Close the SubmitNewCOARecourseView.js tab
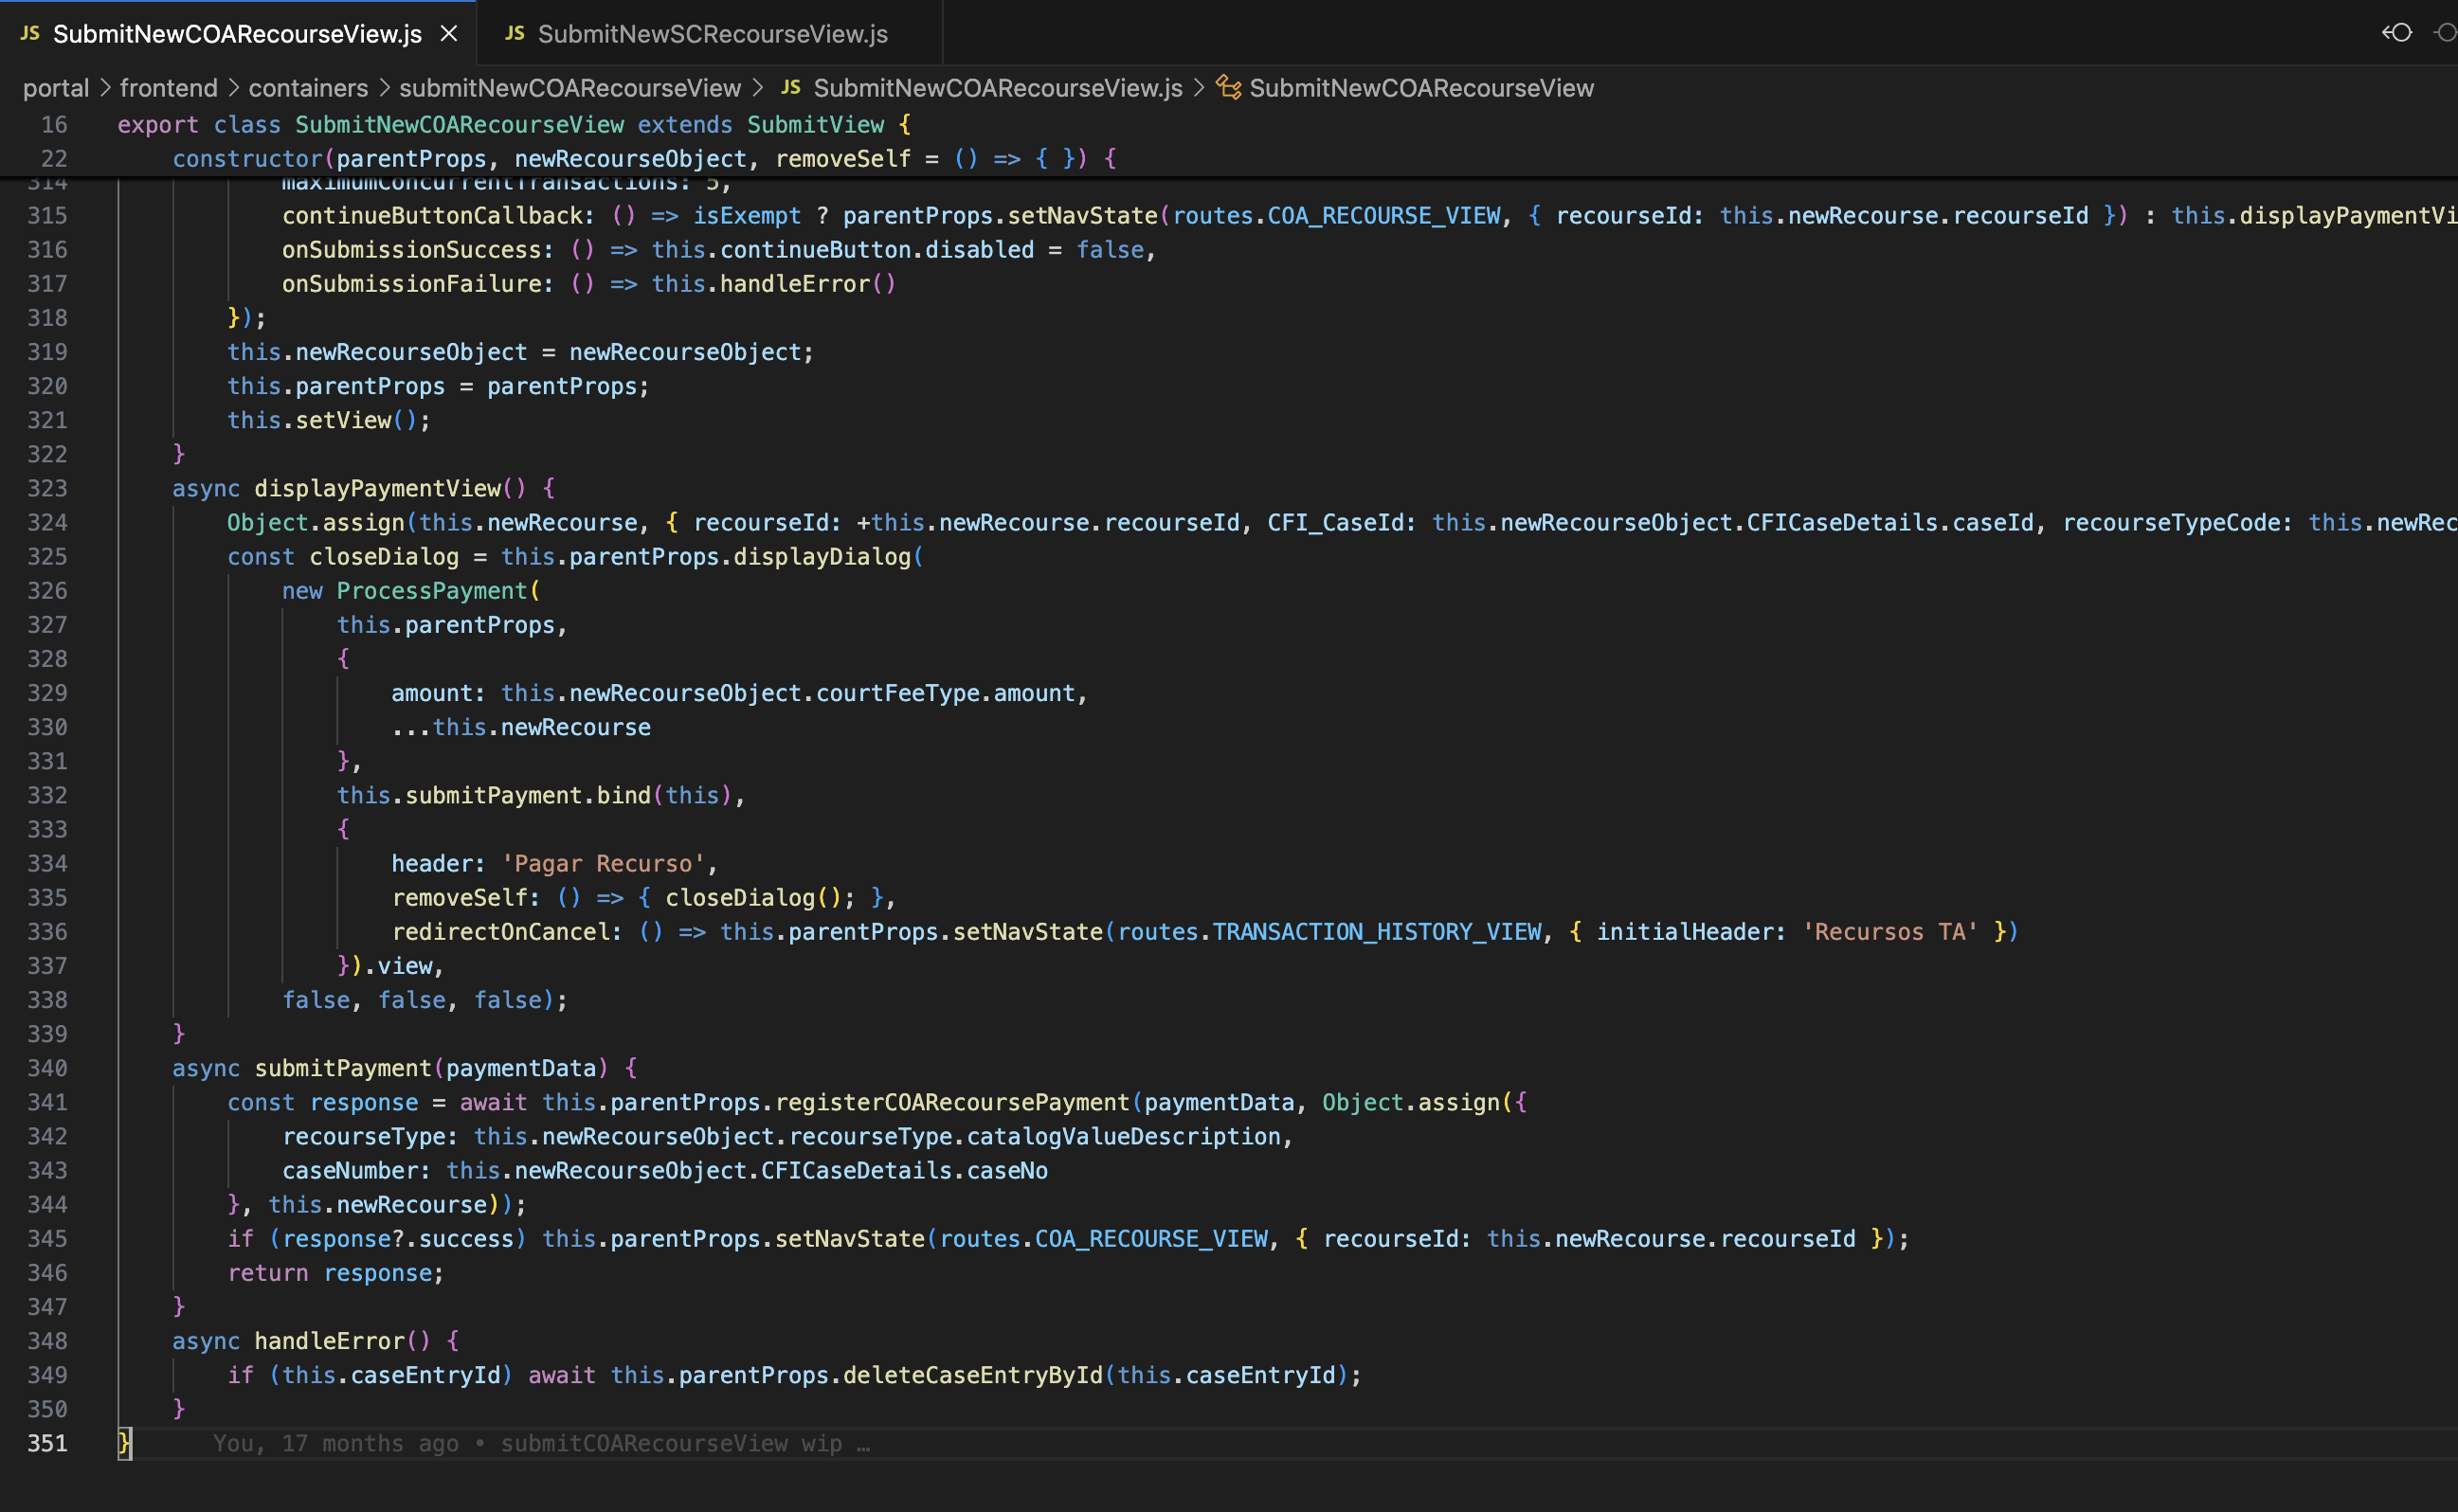This screenshot has height=1512, width=2458. click(x=449, y=34)
